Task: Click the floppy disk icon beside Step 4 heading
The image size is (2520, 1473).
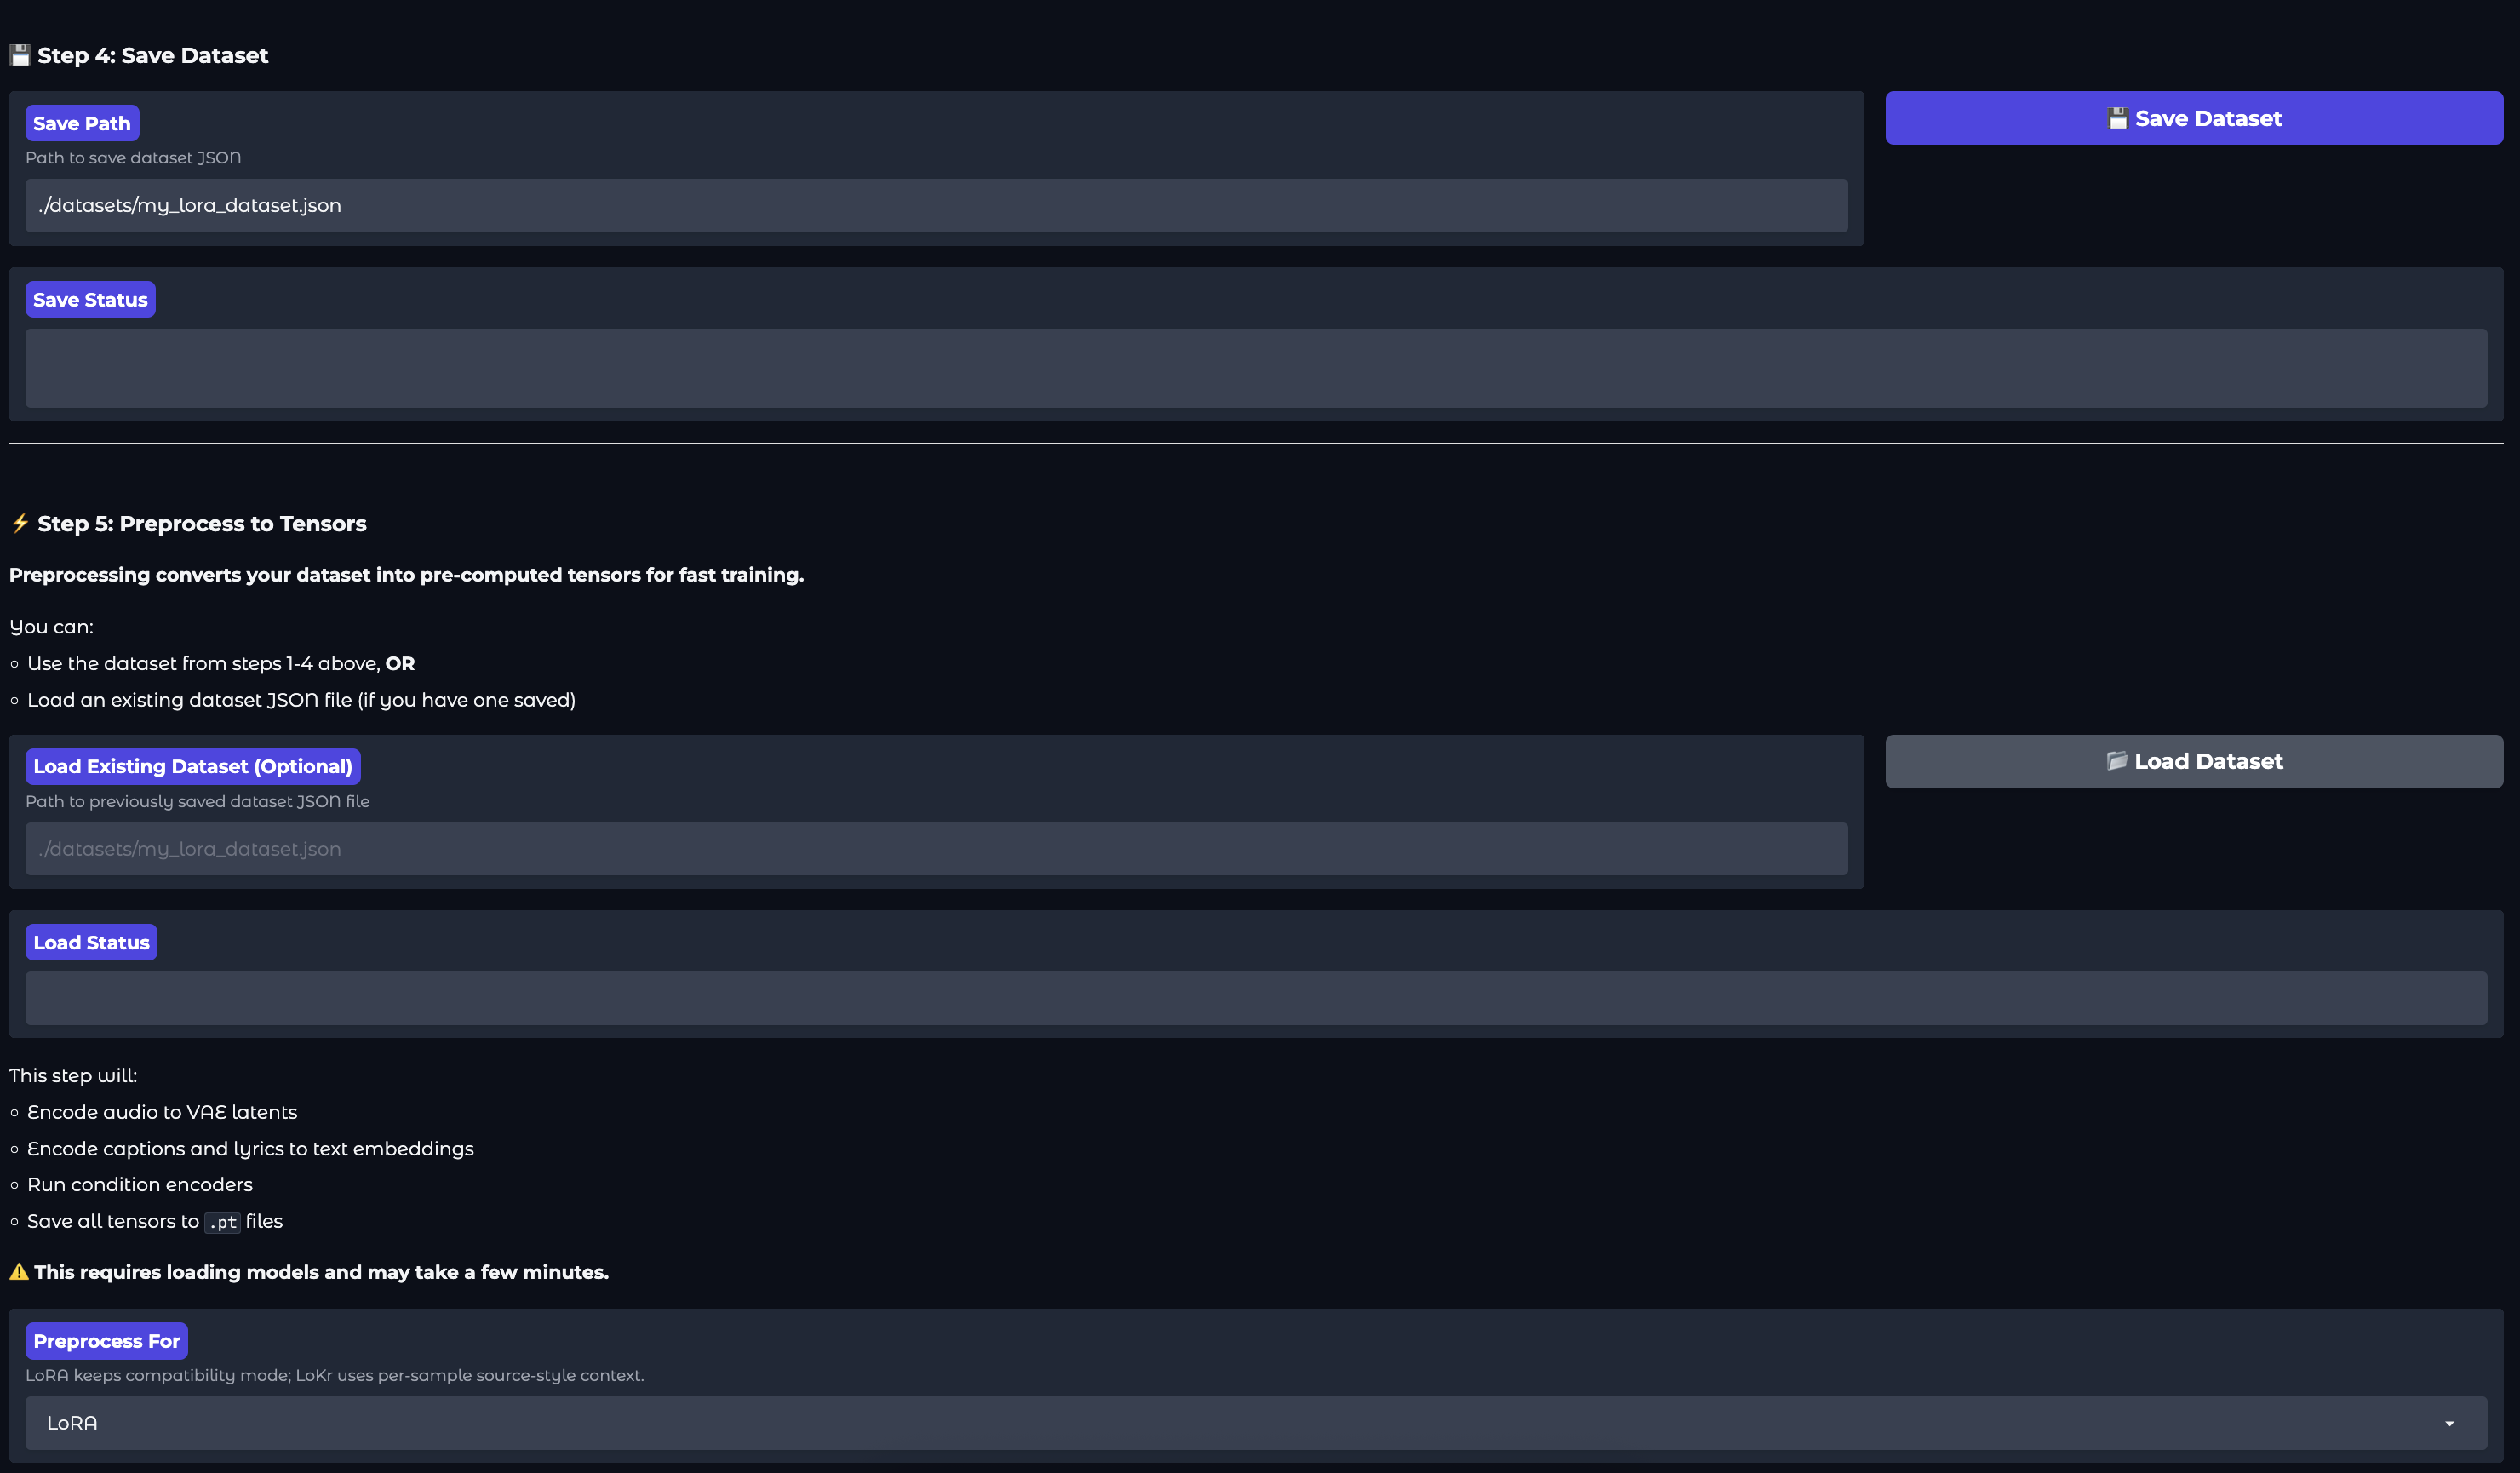Action: click(x=20, y=55)
